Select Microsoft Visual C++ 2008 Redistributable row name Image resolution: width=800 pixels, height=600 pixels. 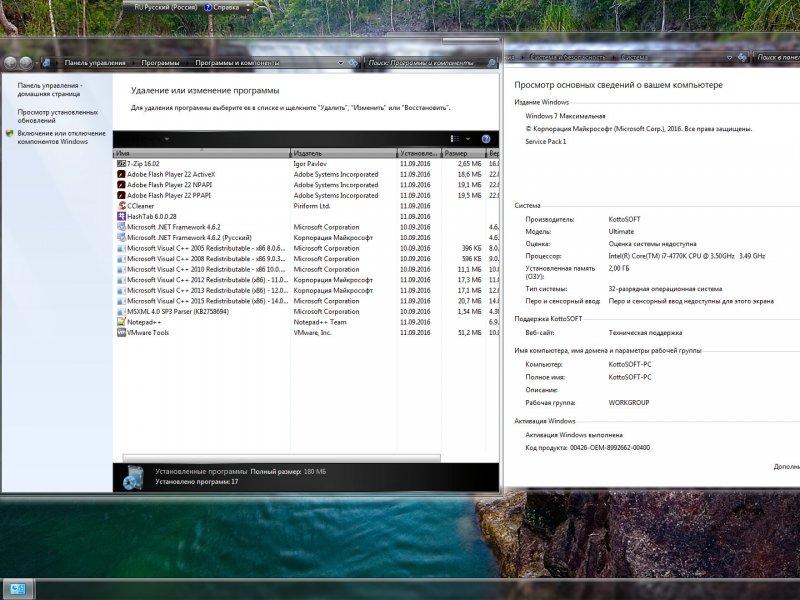[206, 259]
